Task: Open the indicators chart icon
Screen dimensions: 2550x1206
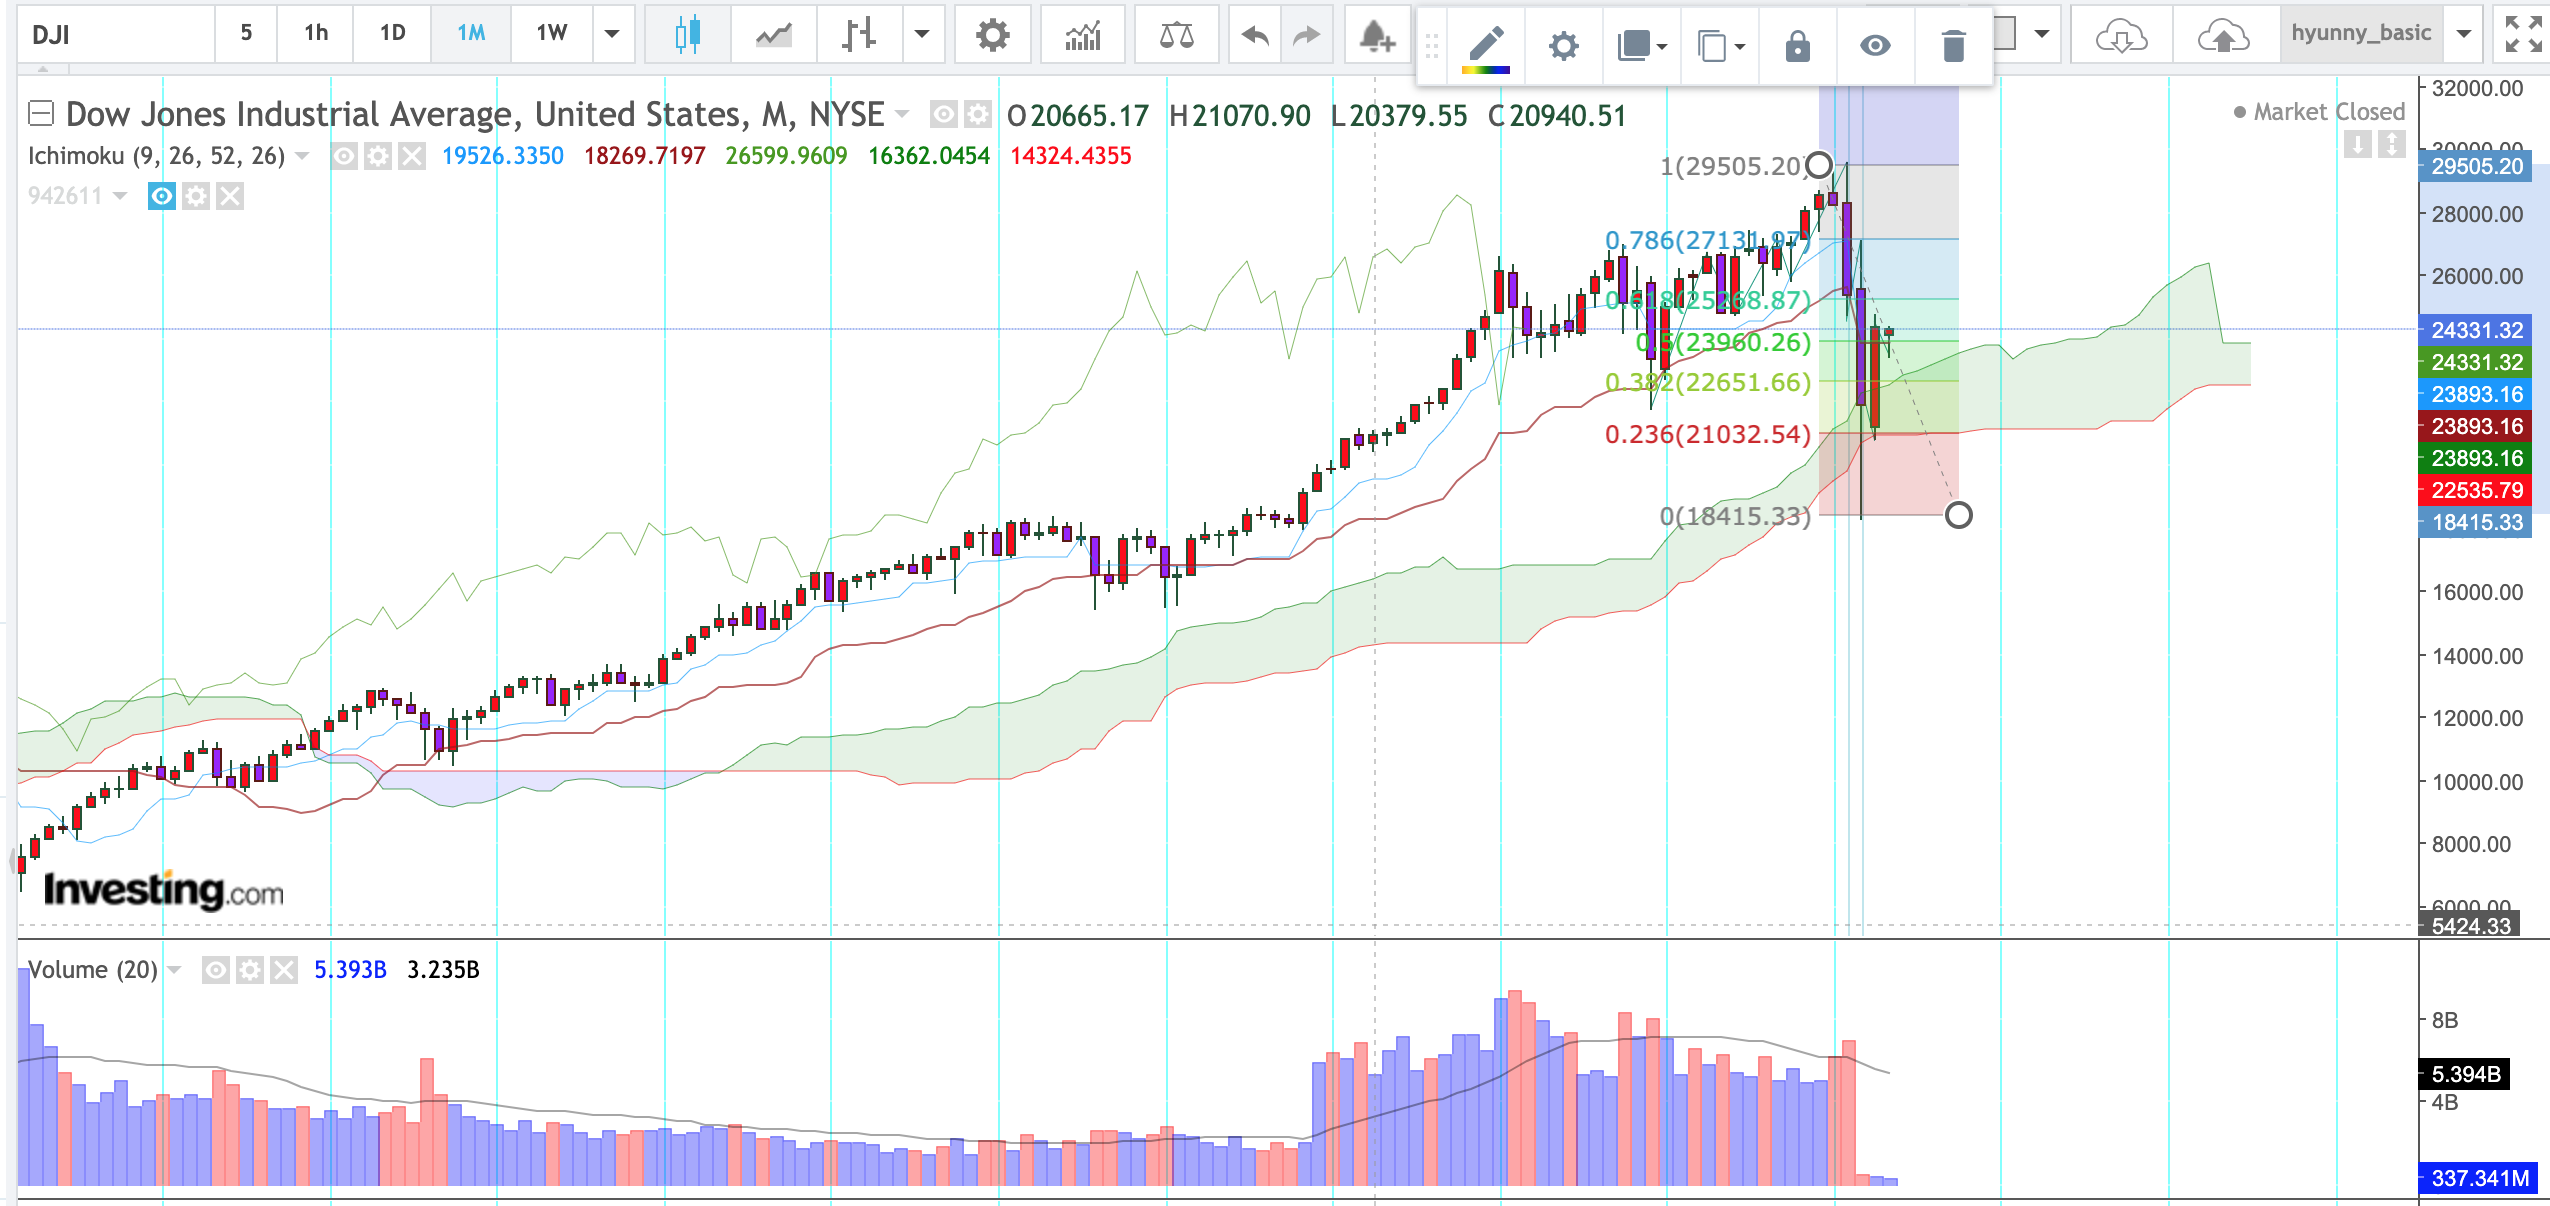Action: pyautogui.click(x=1082, y=35)
